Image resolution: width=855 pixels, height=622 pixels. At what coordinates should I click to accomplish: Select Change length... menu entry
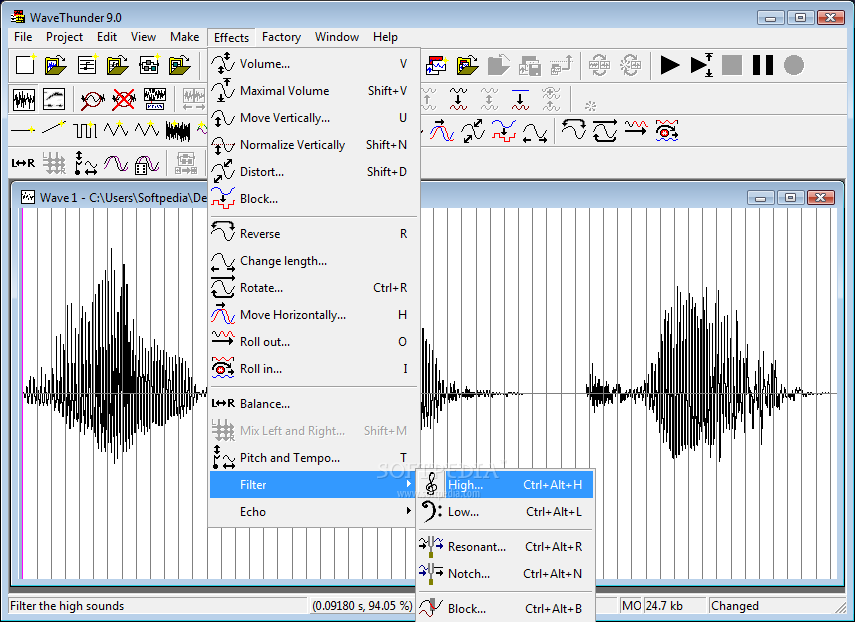tap(314, 261)
